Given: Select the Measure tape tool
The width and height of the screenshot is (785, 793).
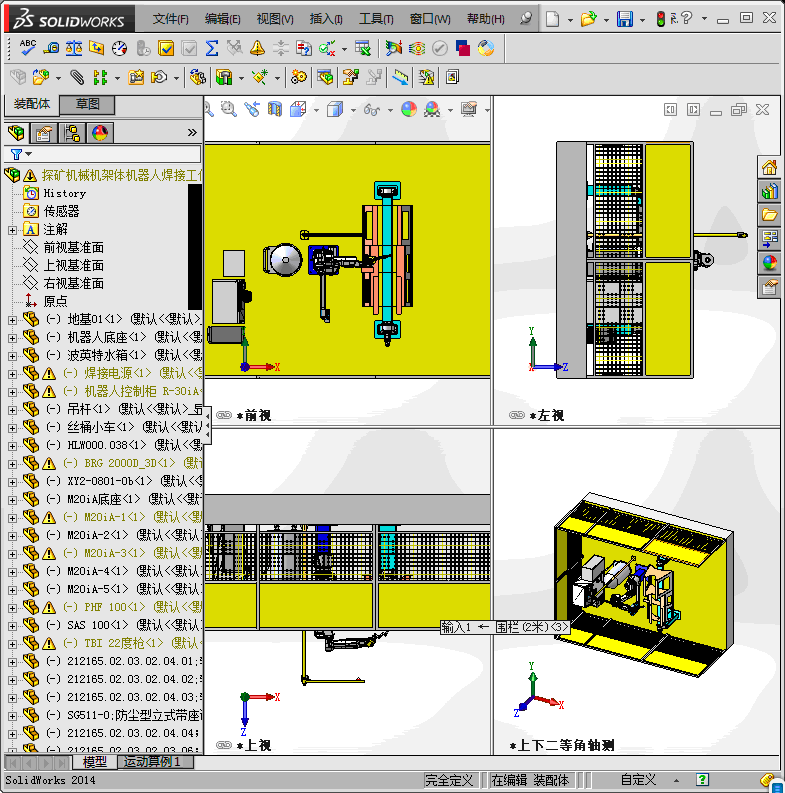Looking at the screenshot, I should coord(51,48).
